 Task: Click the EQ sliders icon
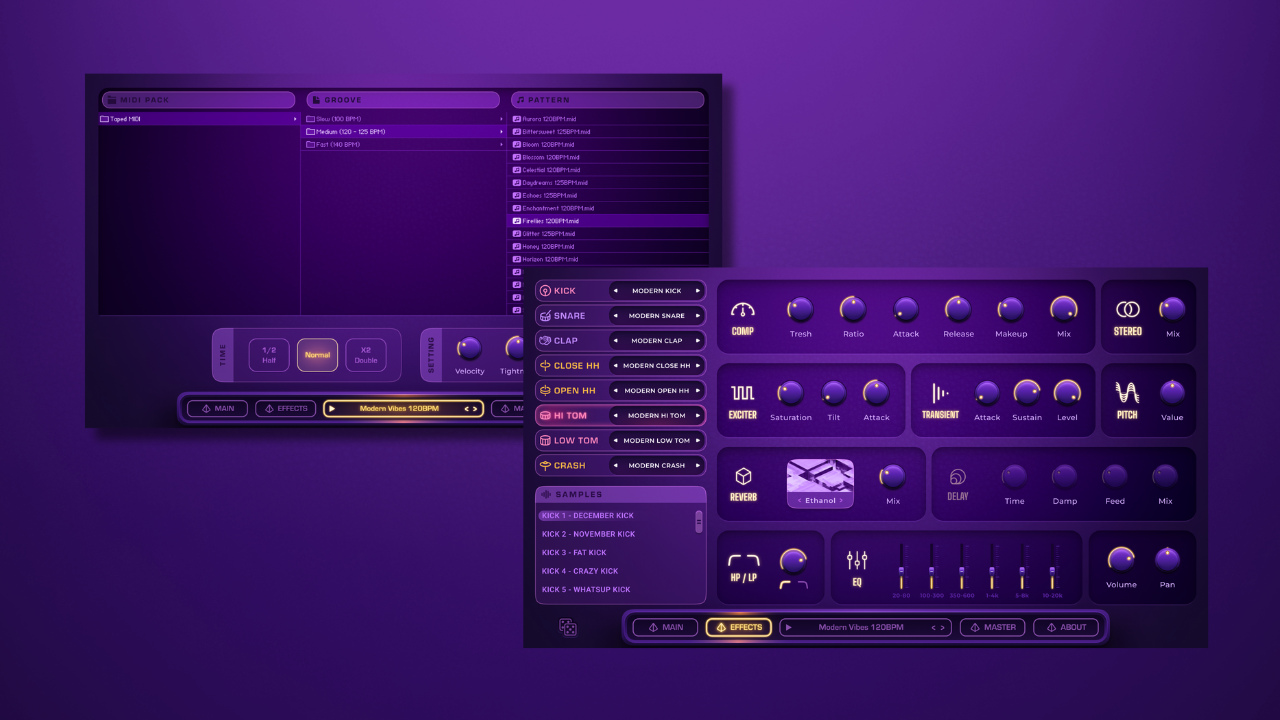point(857,560)
